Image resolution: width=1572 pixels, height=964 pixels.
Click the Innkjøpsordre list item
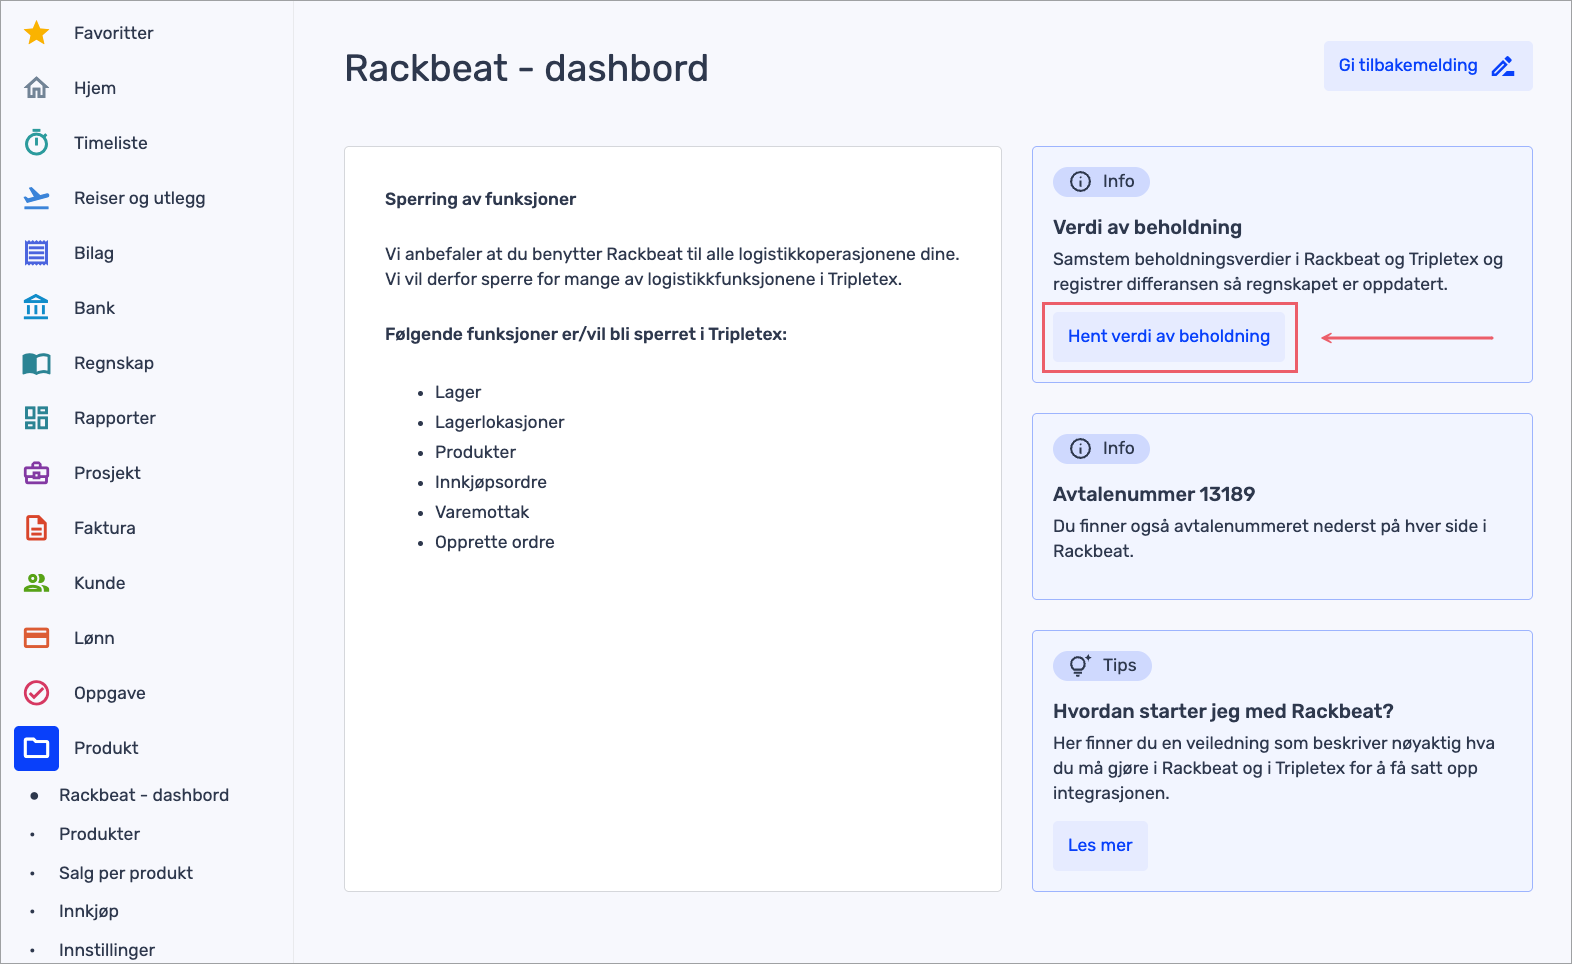pyautogui.click(x=491, y=482)
